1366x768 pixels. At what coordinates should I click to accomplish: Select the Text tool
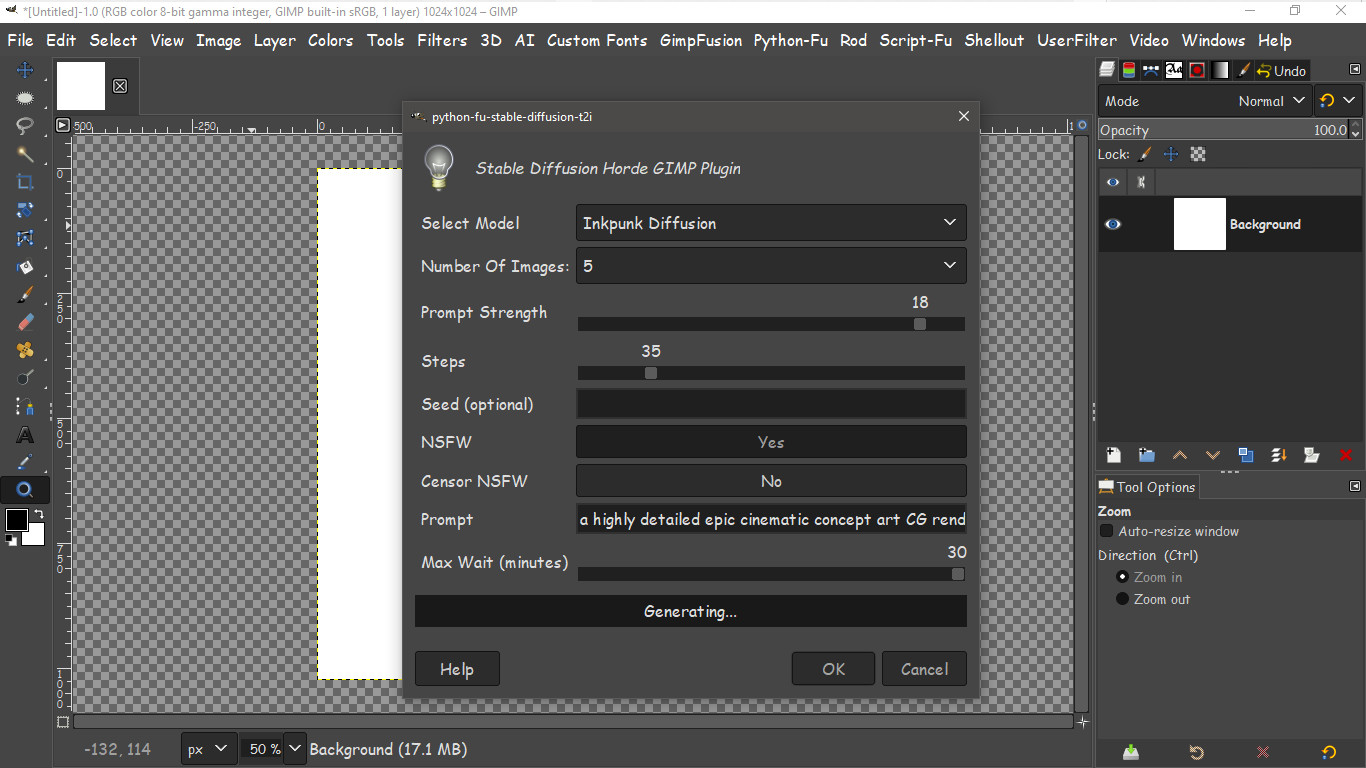coord(25,434)
